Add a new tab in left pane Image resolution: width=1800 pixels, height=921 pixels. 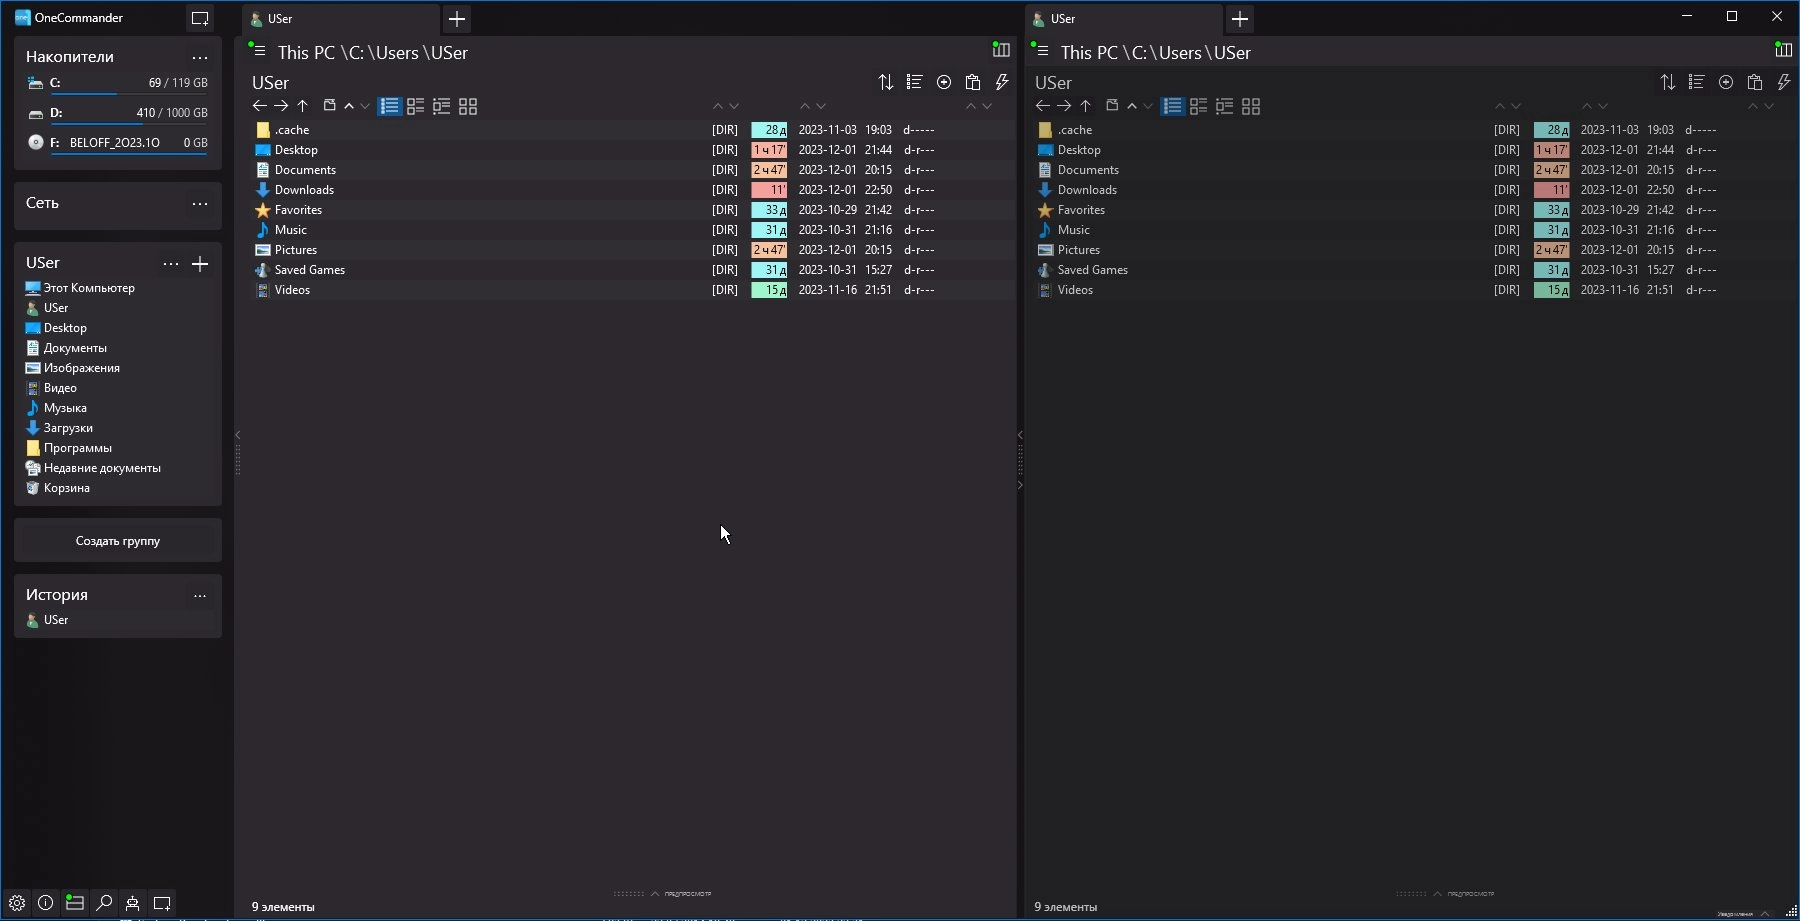[457, 18]
